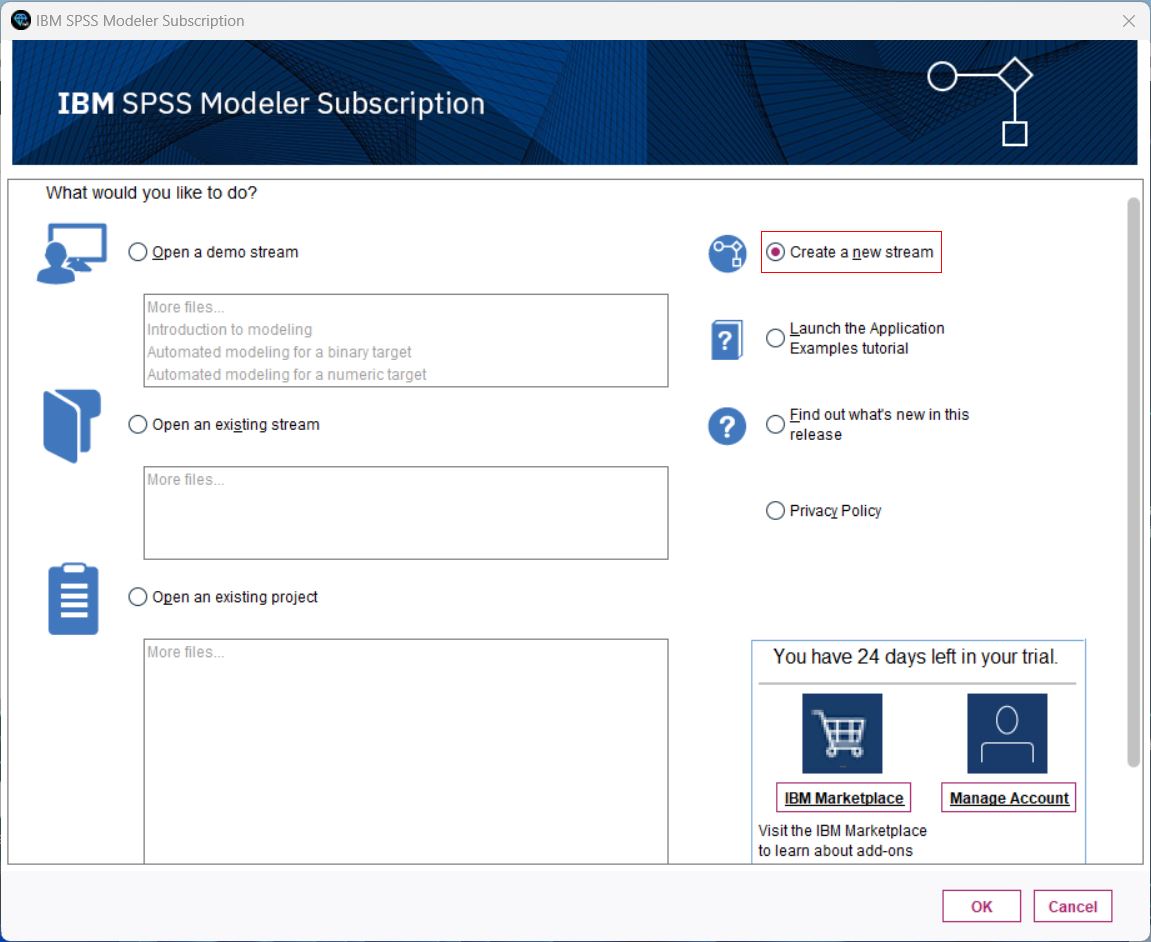This screenshot has height=942, width=1151.
Task: Click the Application Examples tutorial book icon
Action: click(x=727, y=340)
